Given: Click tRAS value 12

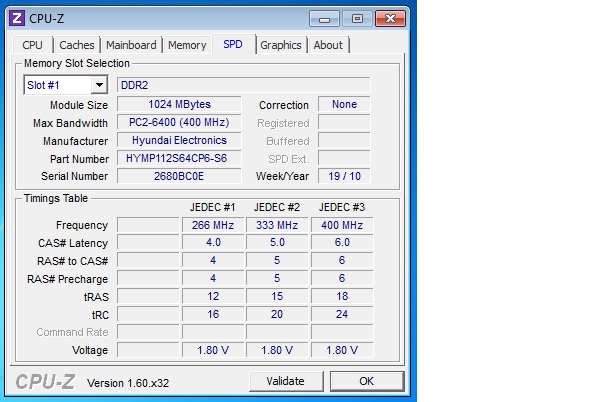Looking at the screenshot, I should tap(213, 296).
